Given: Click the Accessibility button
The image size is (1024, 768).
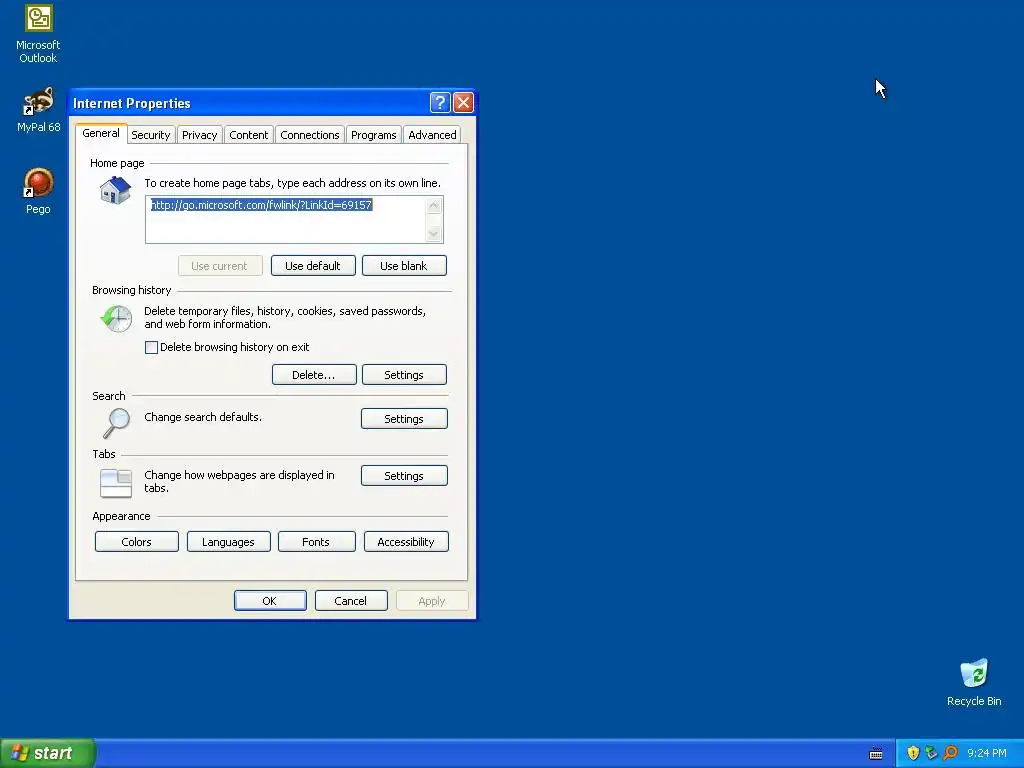Looking at the screenshot, I should coord(406,541).
